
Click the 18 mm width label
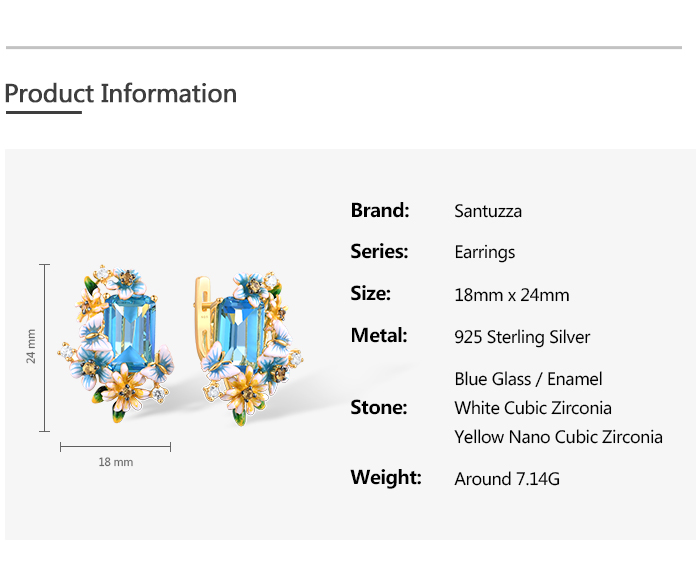[x=115, y=462]
